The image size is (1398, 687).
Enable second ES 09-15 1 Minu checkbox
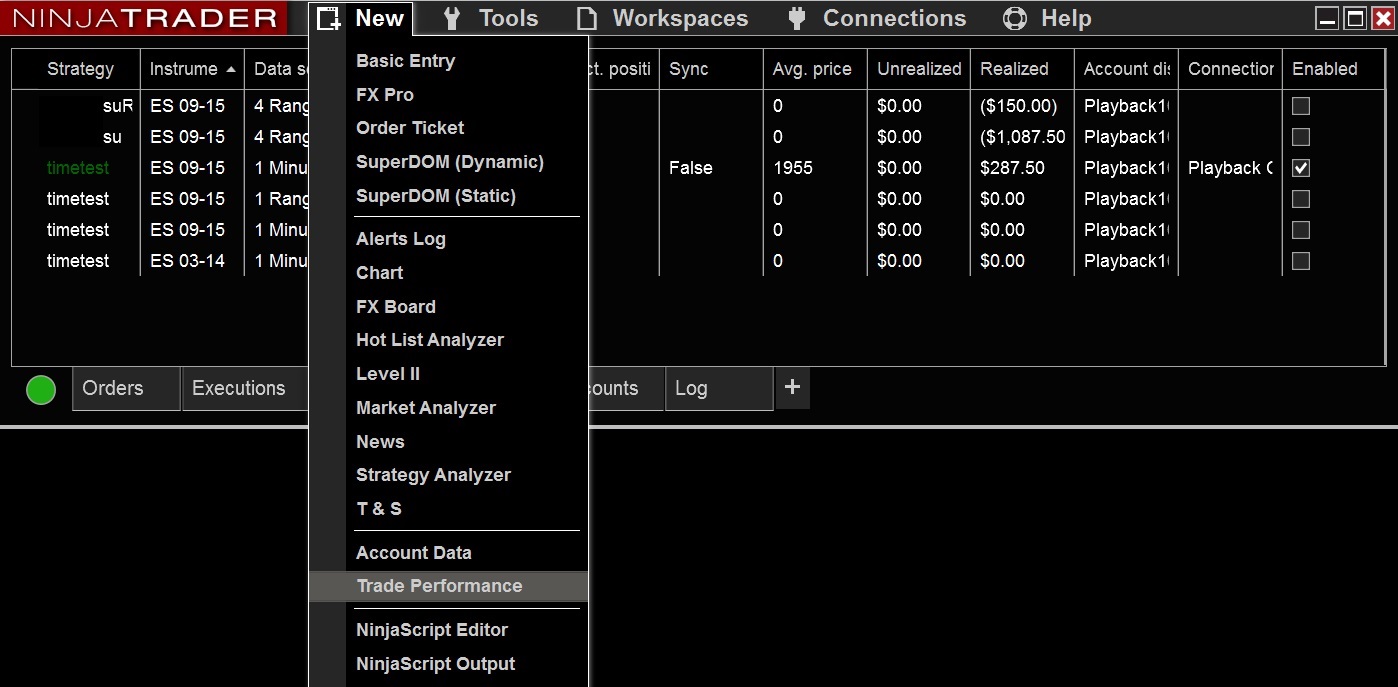[x=1301, y=230]
